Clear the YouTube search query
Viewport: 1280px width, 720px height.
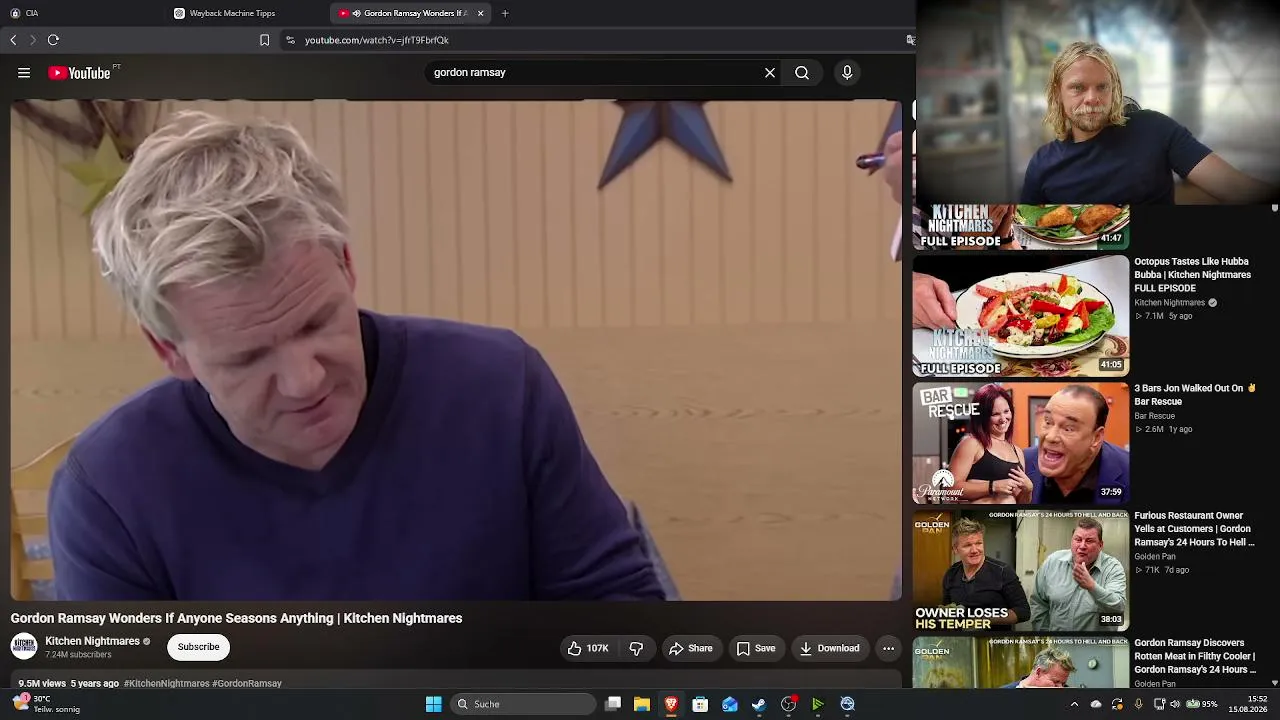point(770,73)
